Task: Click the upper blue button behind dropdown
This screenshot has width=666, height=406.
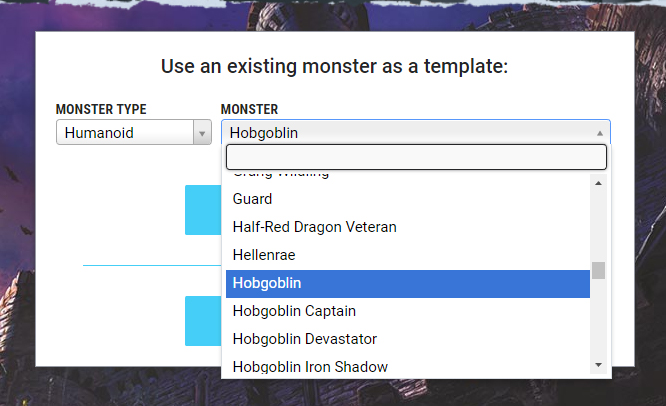Action: (203, 210)
